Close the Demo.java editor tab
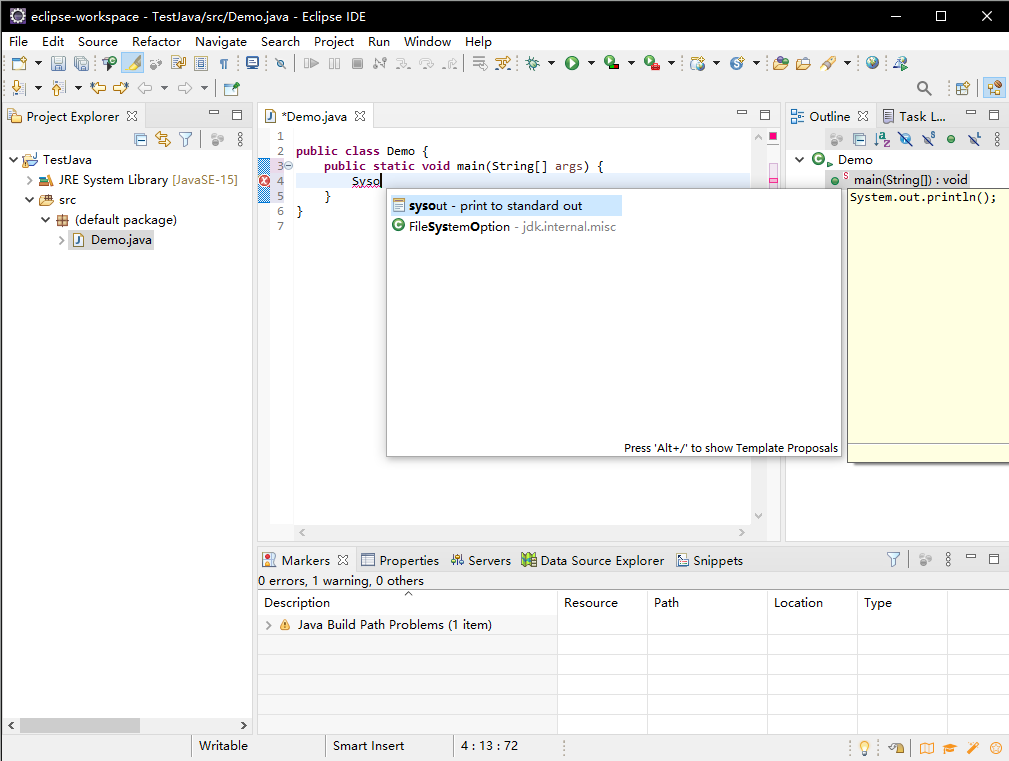 [x=360, y=116]
